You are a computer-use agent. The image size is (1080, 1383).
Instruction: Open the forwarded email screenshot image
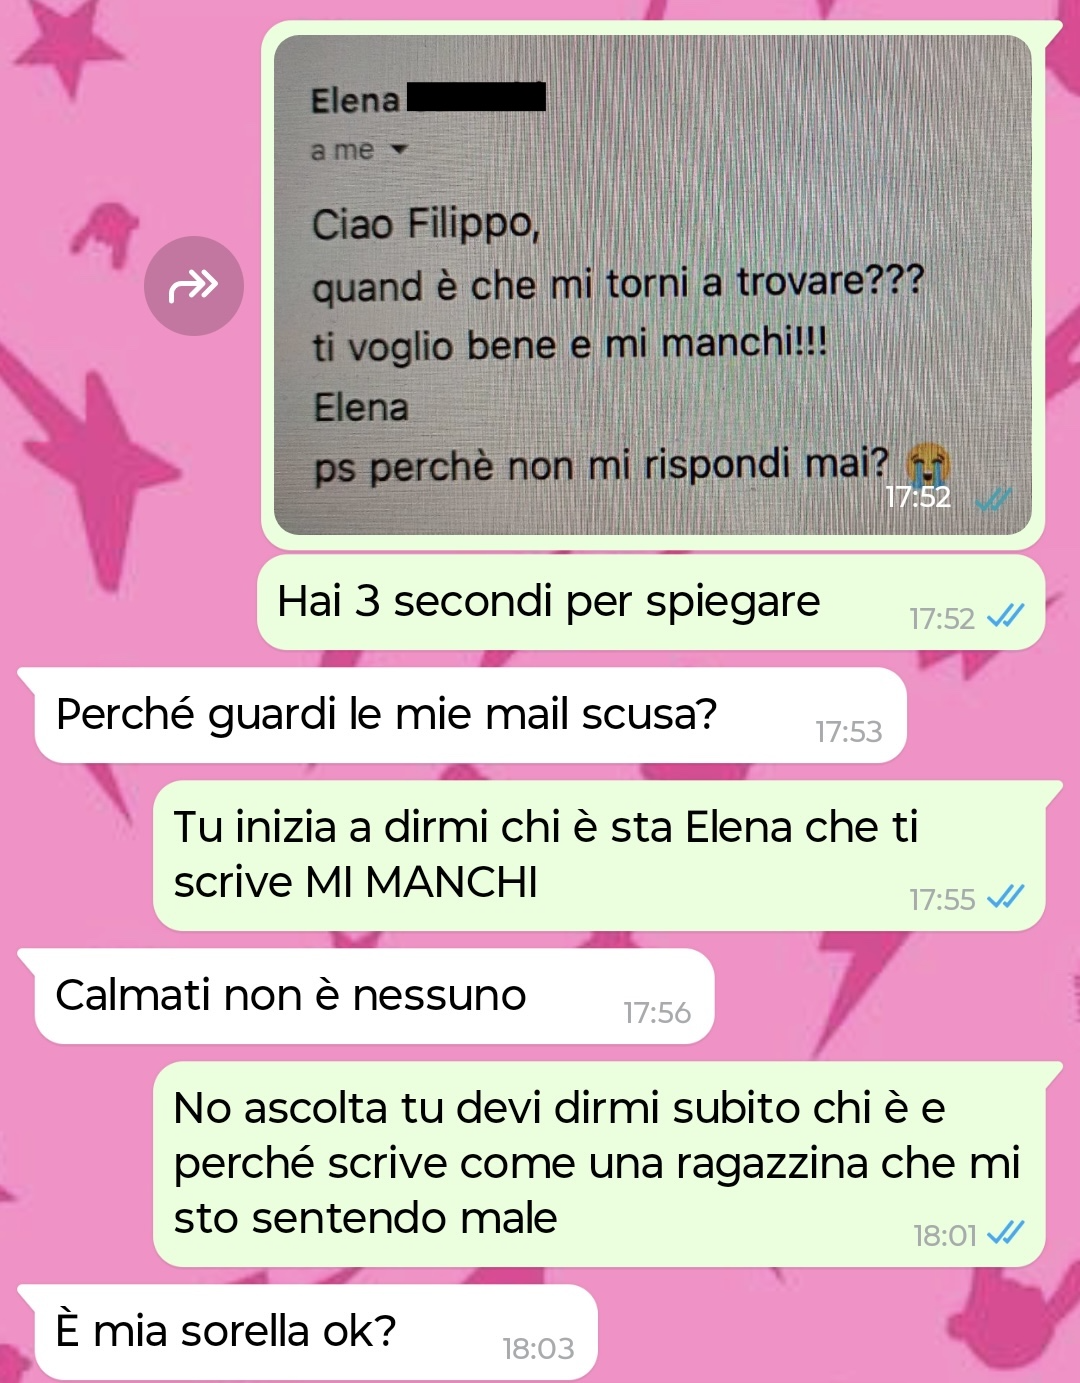[x=653, y=285]
